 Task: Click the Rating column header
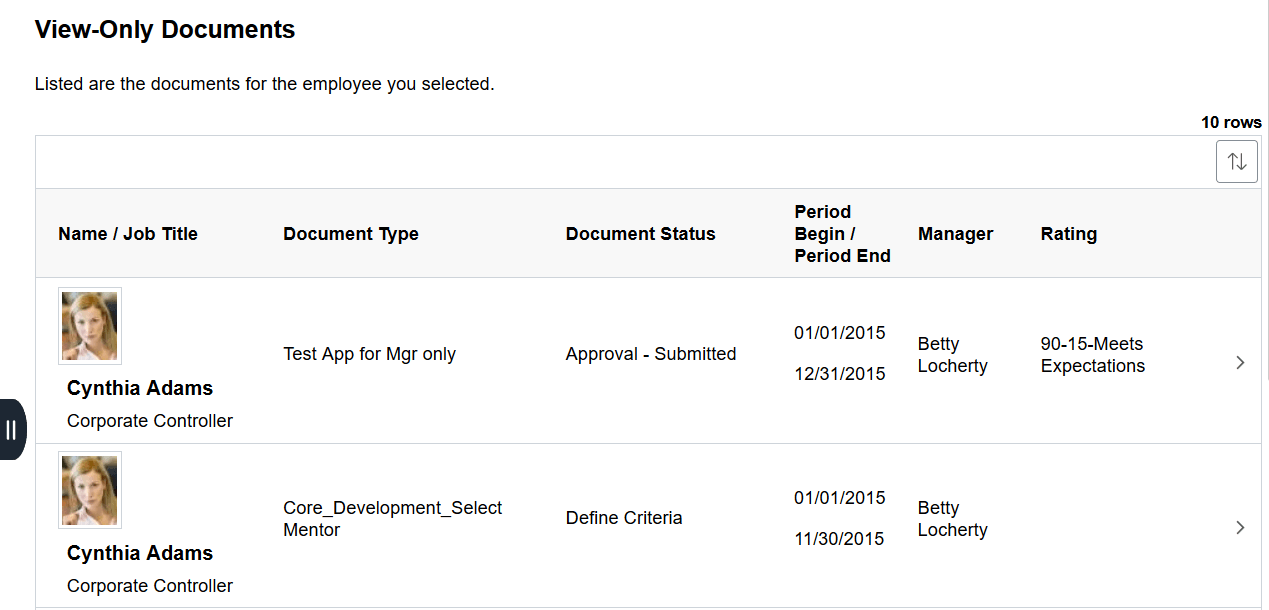point(1068,233)
